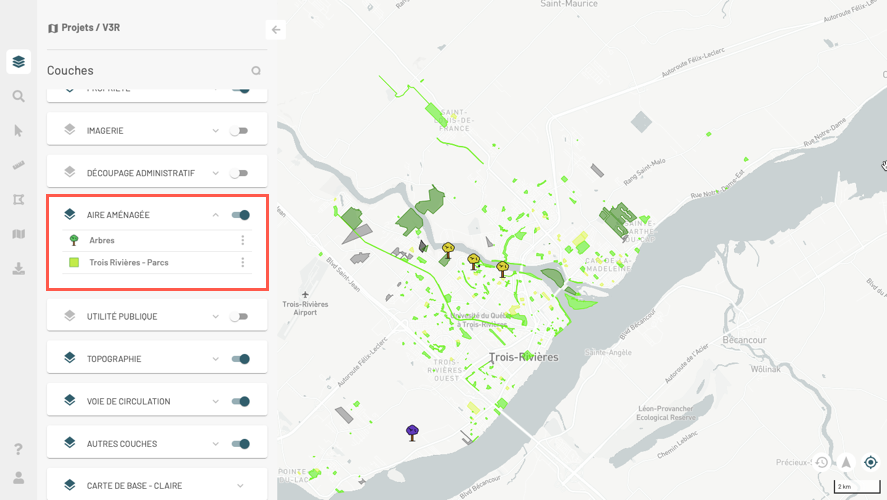This screenshot has height=500, width=887.
Task: Disable the AIRE AMÉNAGÉE layer toggle
Action: click(x=240, y=215)
